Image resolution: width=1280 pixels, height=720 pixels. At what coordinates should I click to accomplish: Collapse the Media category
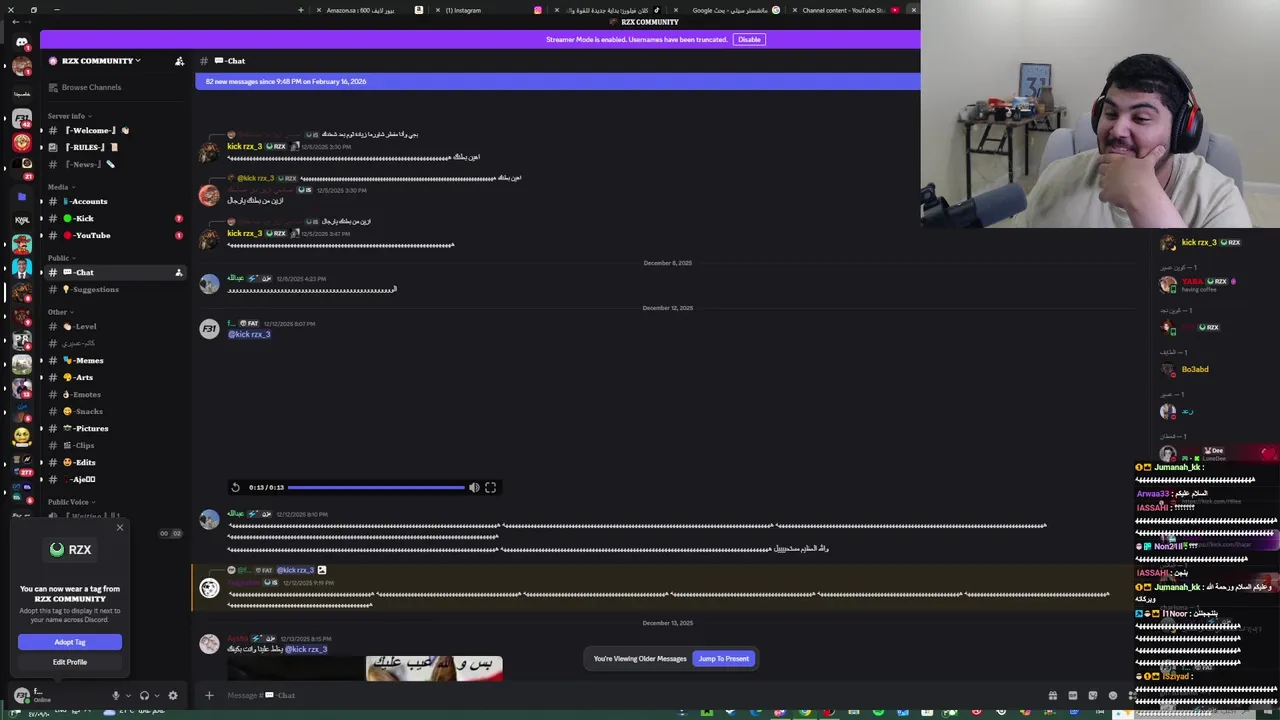point(61,187)
